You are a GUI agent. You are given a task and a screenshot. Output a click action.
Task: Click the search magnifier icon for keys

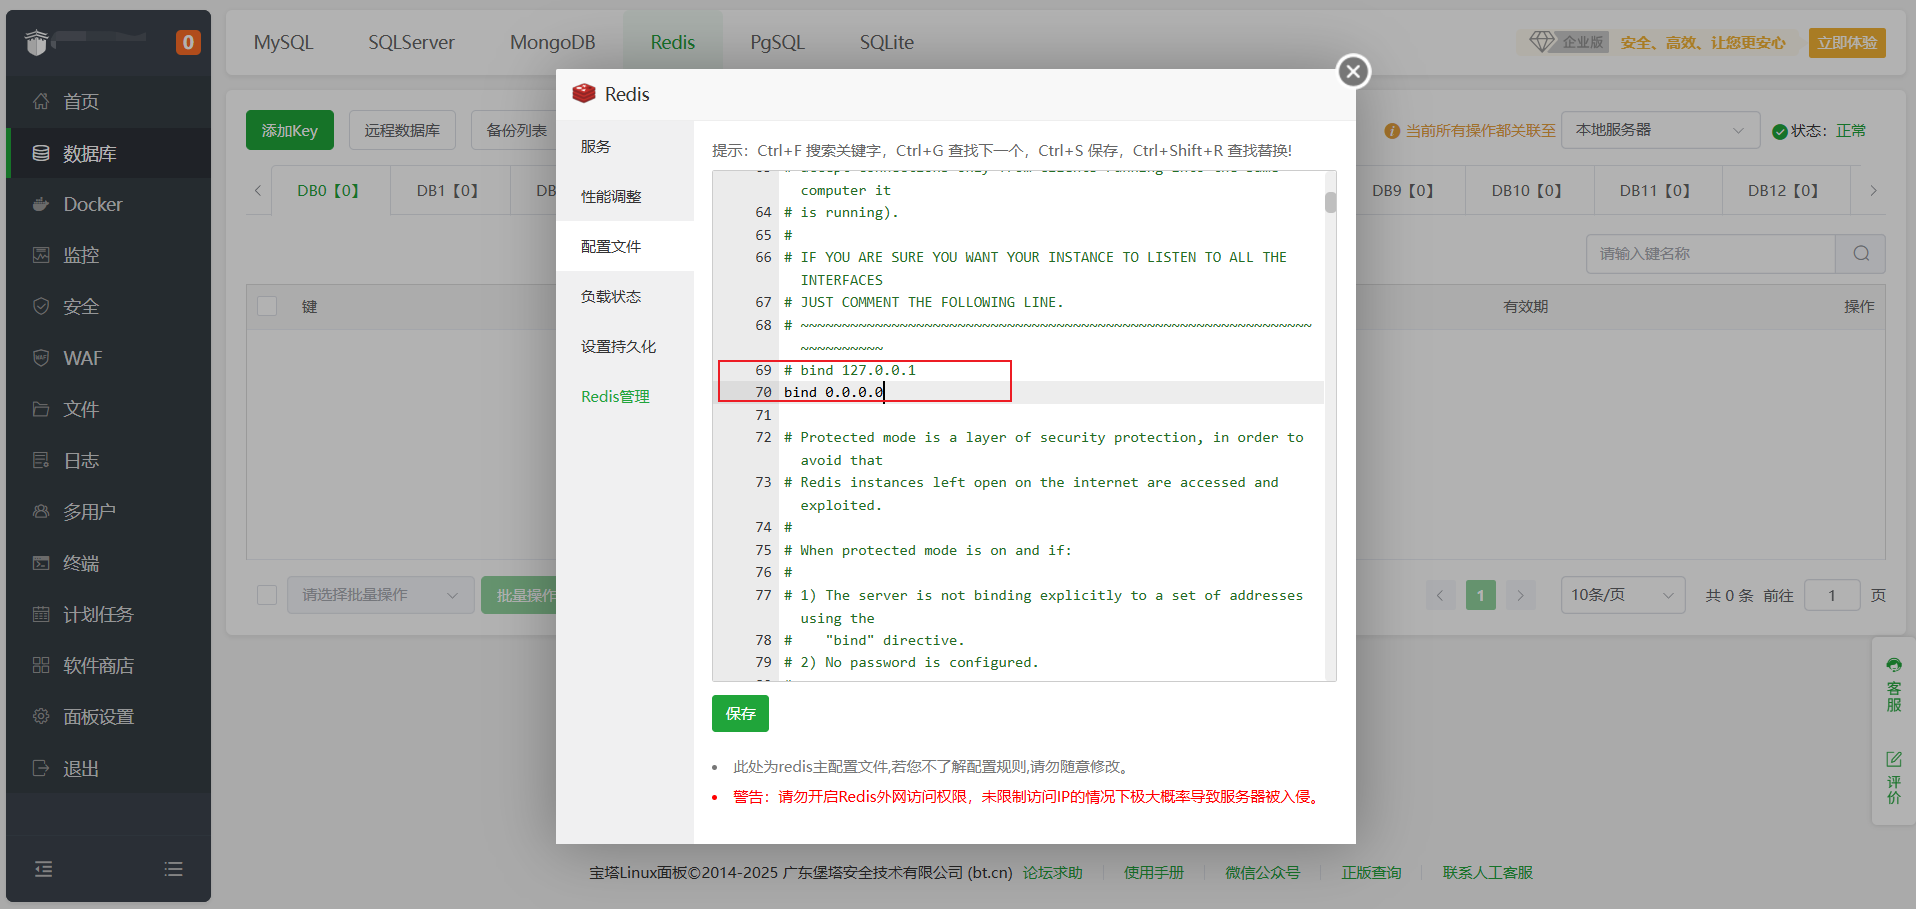(1860, 254)
